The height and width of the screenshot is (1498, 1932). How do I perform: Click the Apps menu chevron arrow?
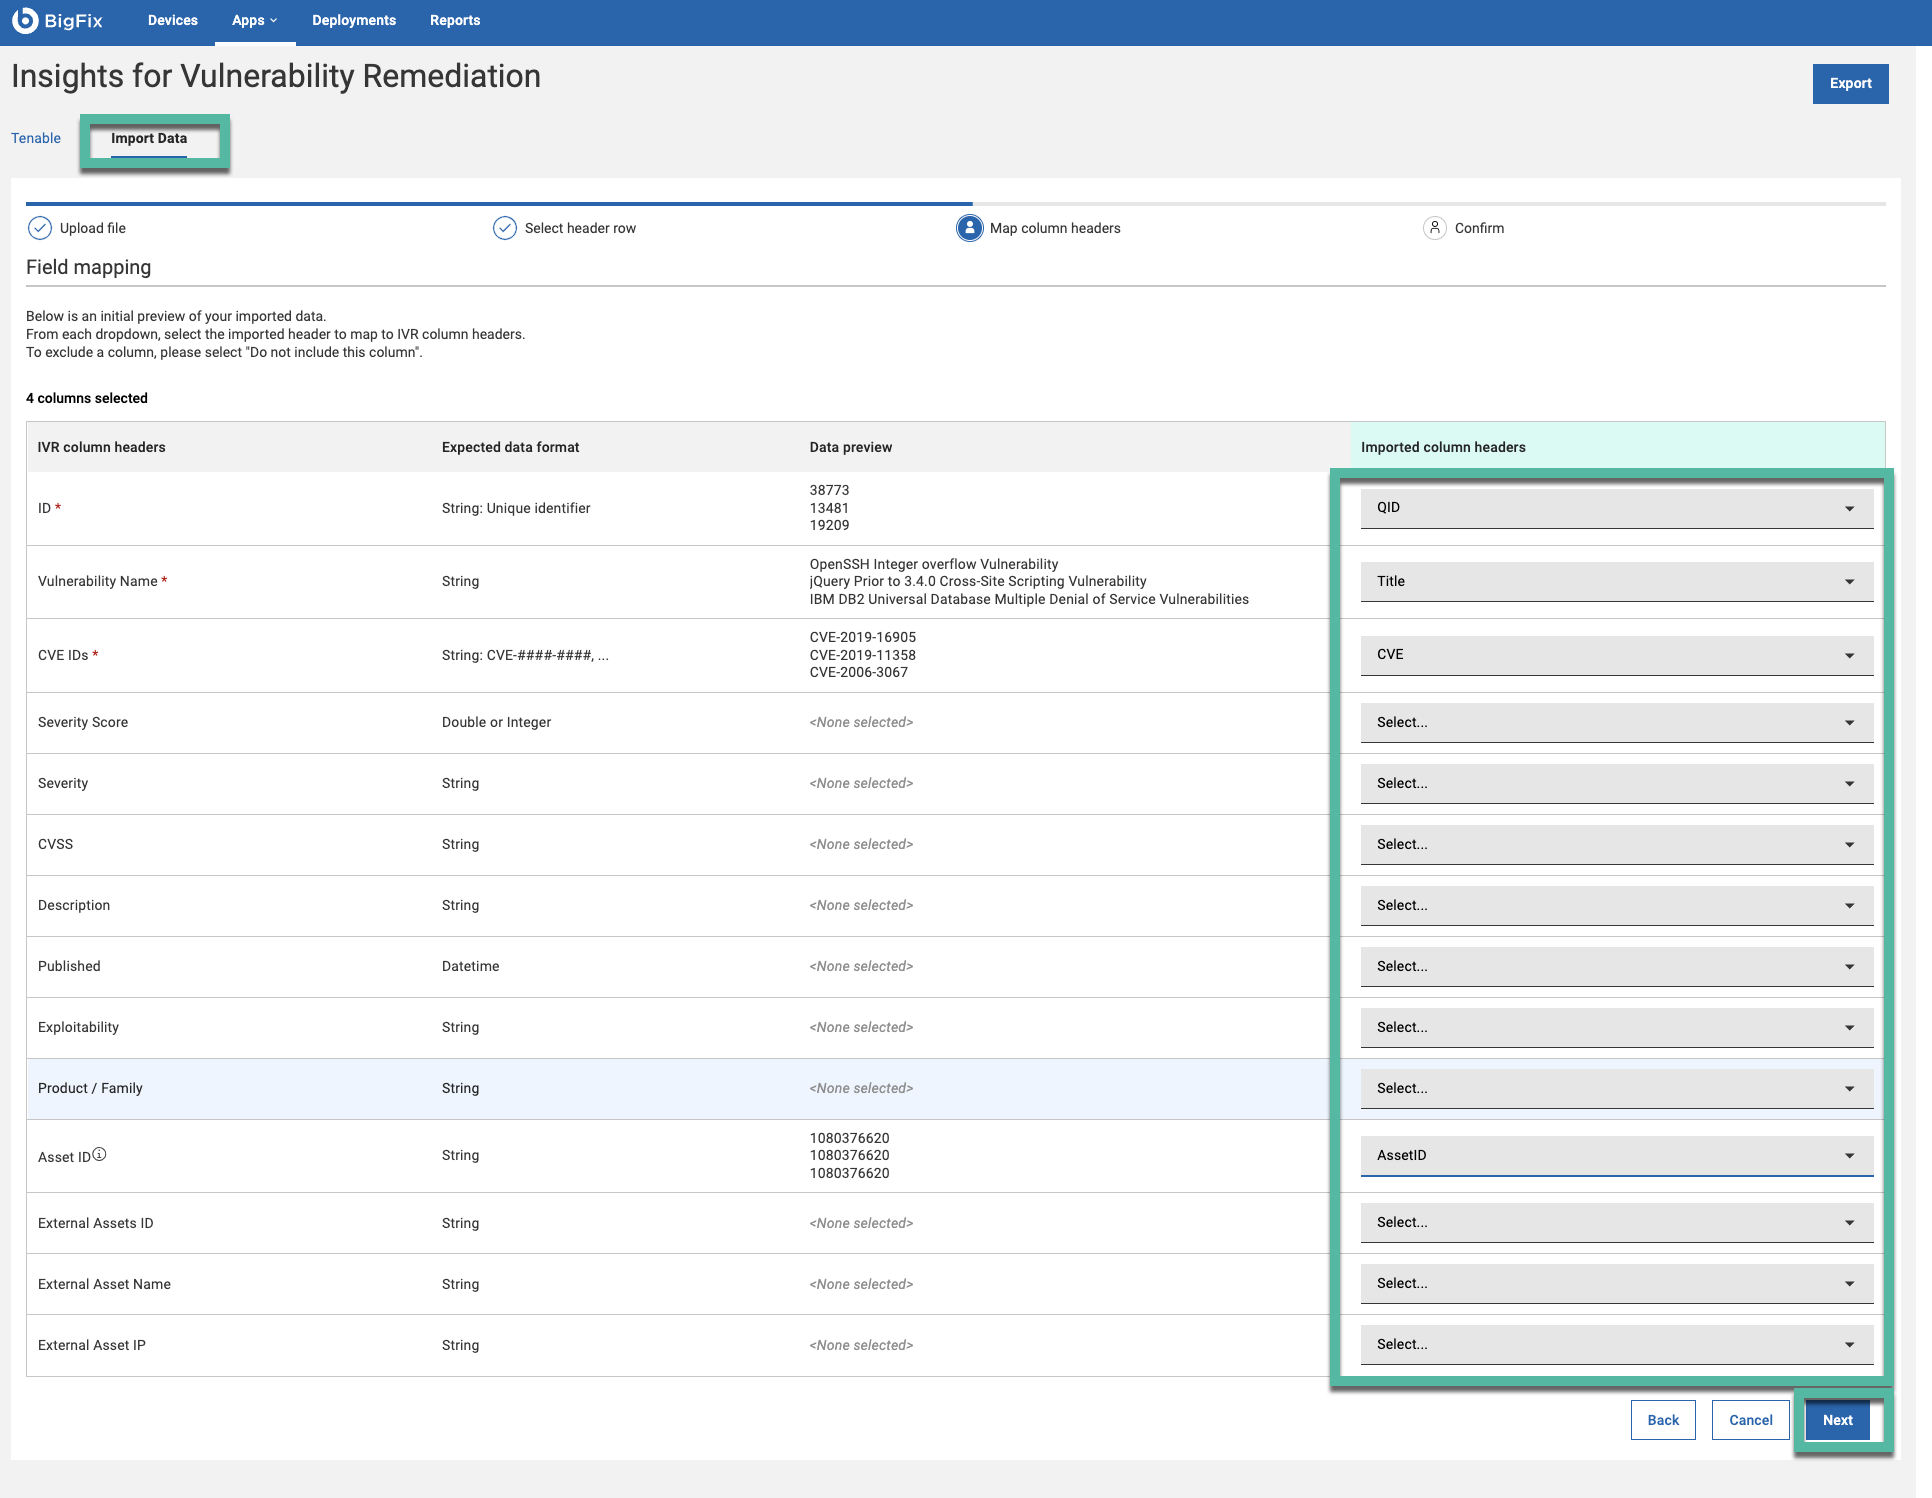coord(274,20)
